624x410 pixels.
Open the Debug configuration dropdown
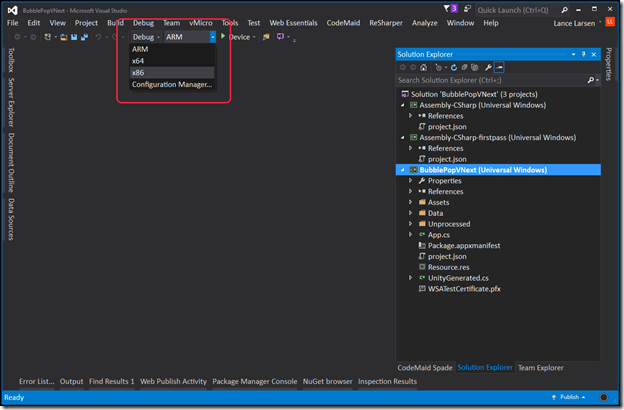(146, 37)
